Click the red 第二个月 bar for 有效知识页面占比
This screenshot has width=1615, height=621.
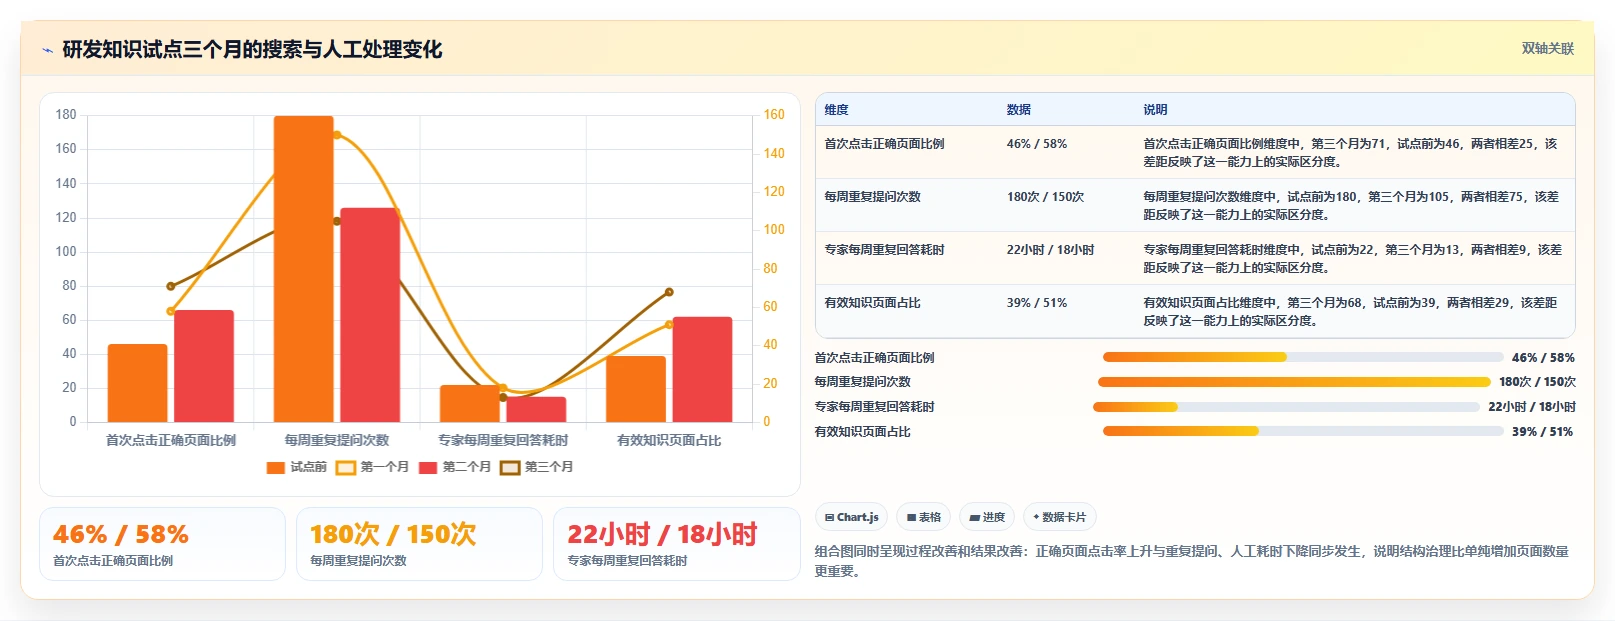pyautogui.click(x=702, y=369)
